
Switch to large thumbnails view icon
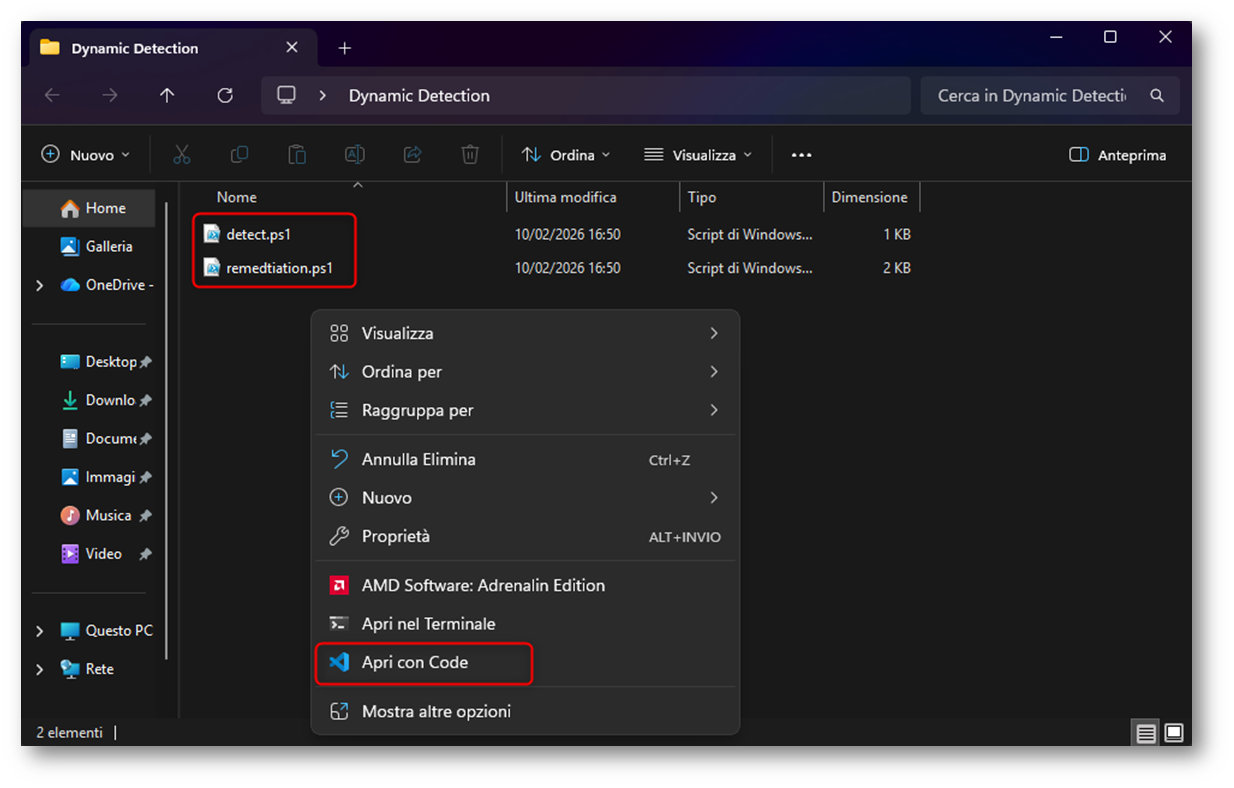1174,733
